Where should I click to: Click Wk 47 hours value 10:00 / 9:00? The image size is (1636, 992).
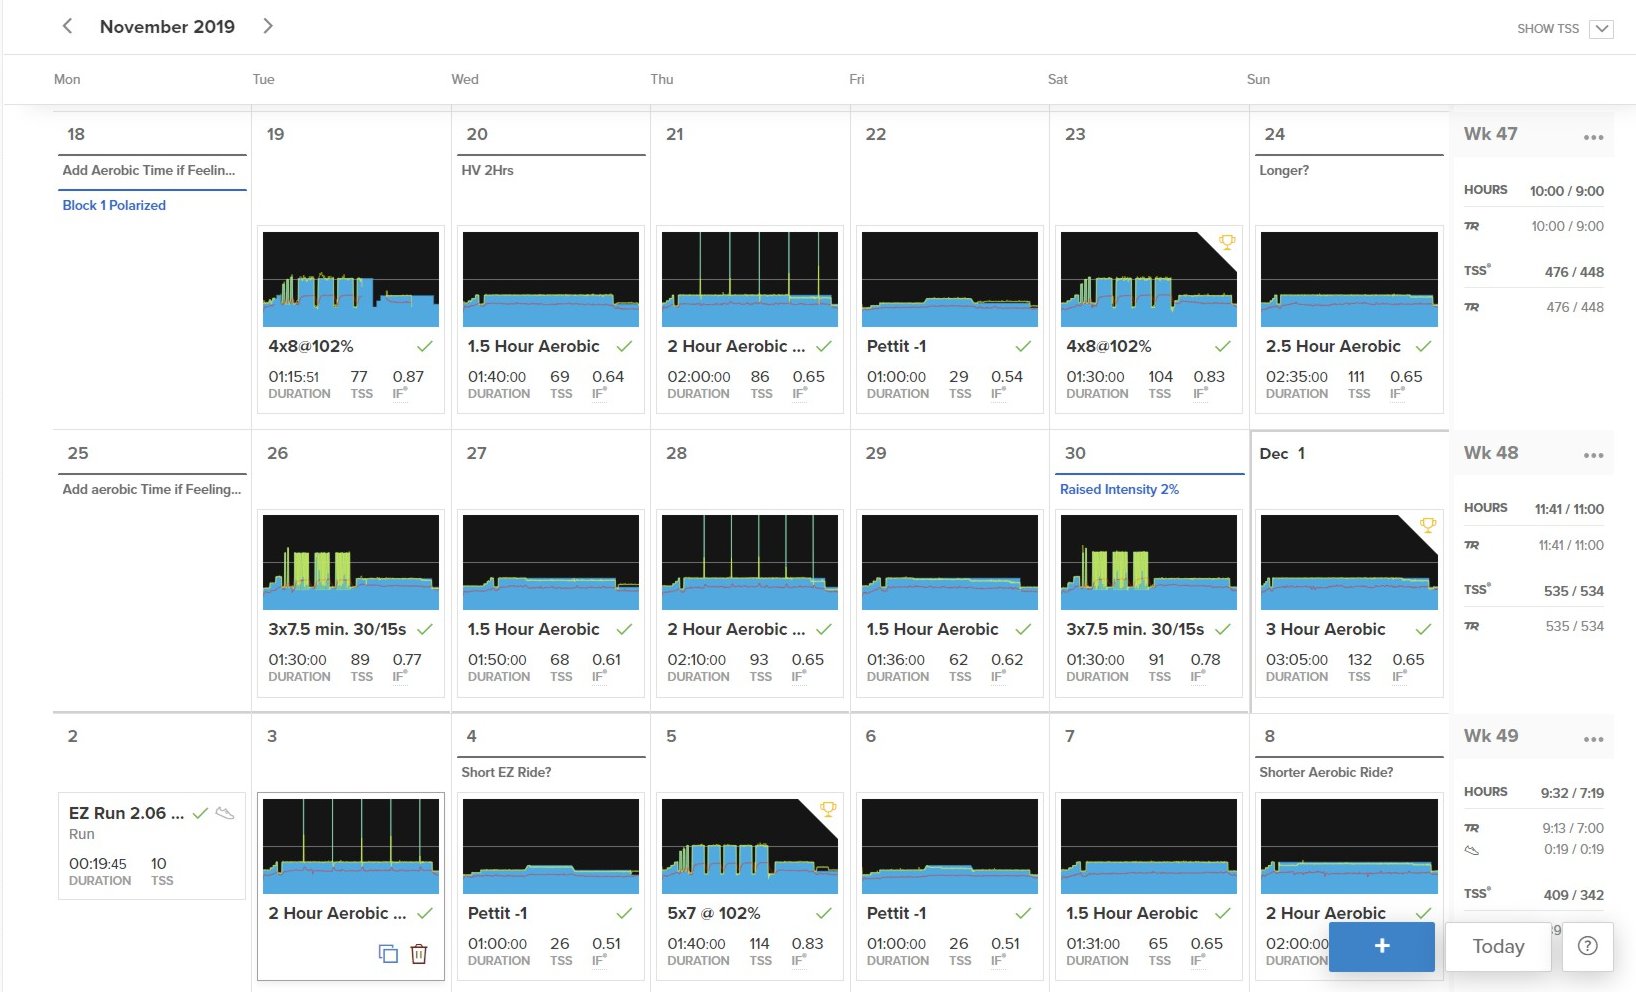click(1566, 191)
